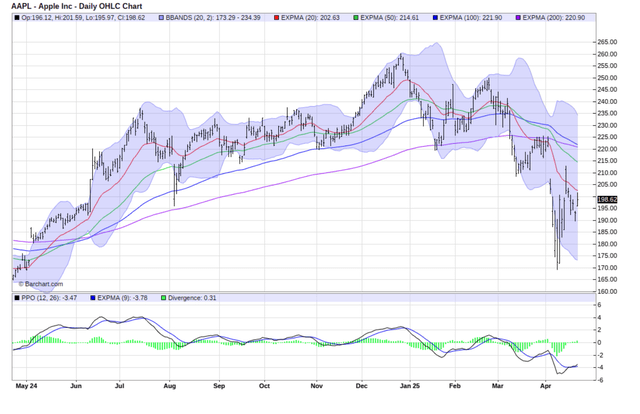640x414 pixels.
Task: Click the 225.00 price axis label
Action: (607, 137)
